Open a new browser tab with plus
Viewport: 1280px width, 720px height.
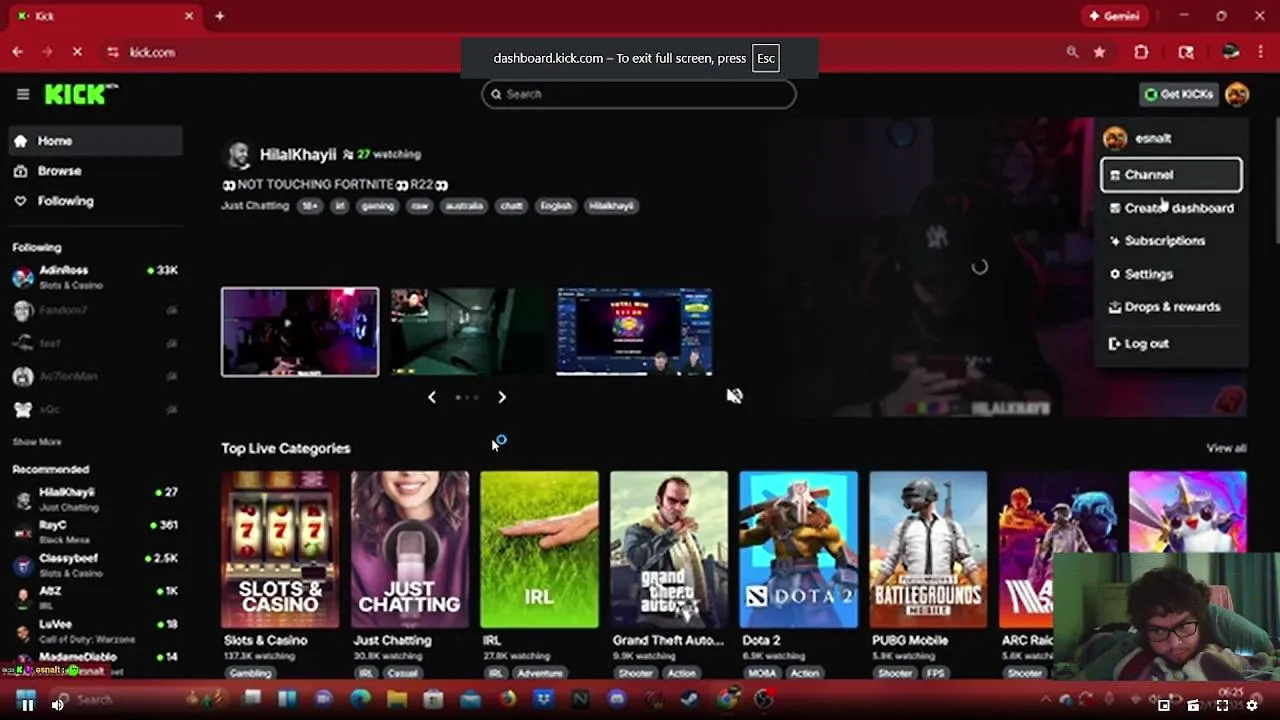219,16
